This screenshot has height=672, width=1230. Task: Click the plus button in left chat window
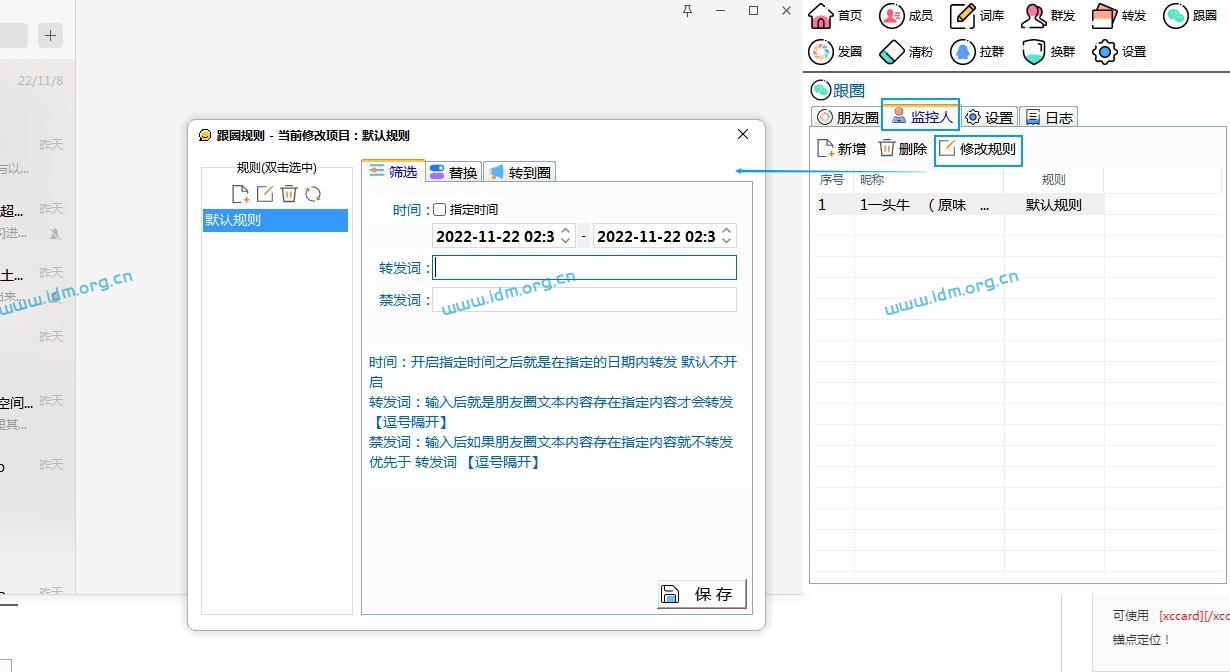[50, 35]
